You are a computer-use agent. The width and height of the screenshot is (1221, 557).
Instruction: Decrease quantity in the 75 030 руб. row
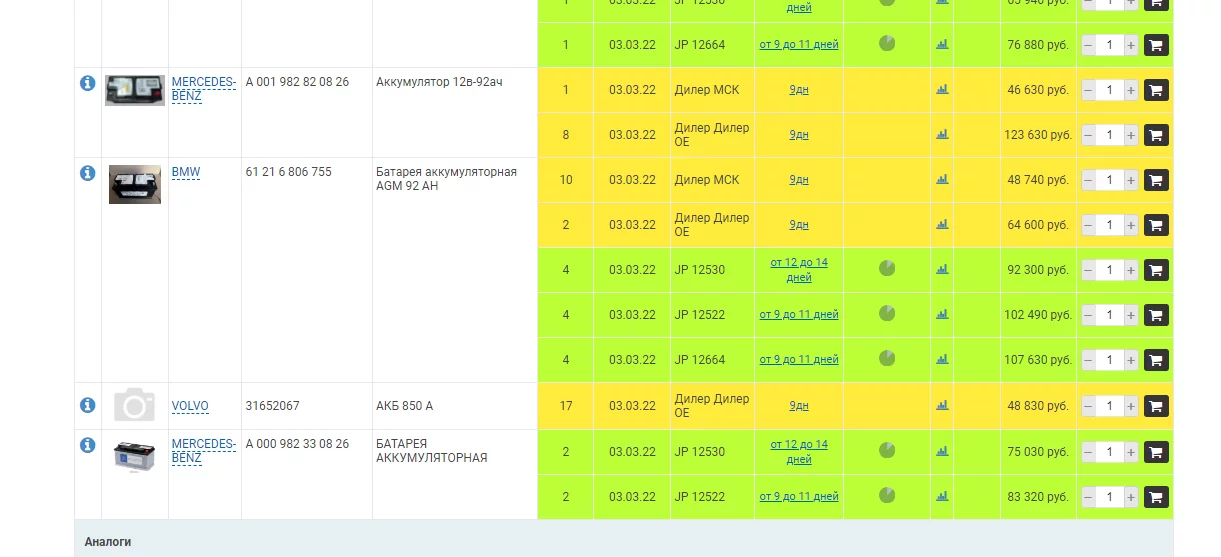click(1088, 452)
